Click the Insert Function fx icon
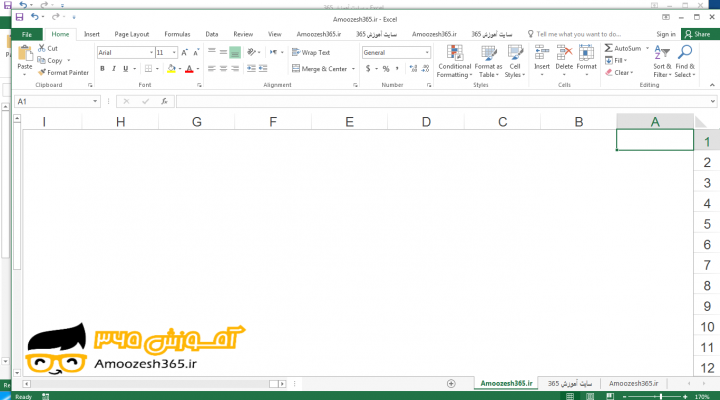 [164, 101]
